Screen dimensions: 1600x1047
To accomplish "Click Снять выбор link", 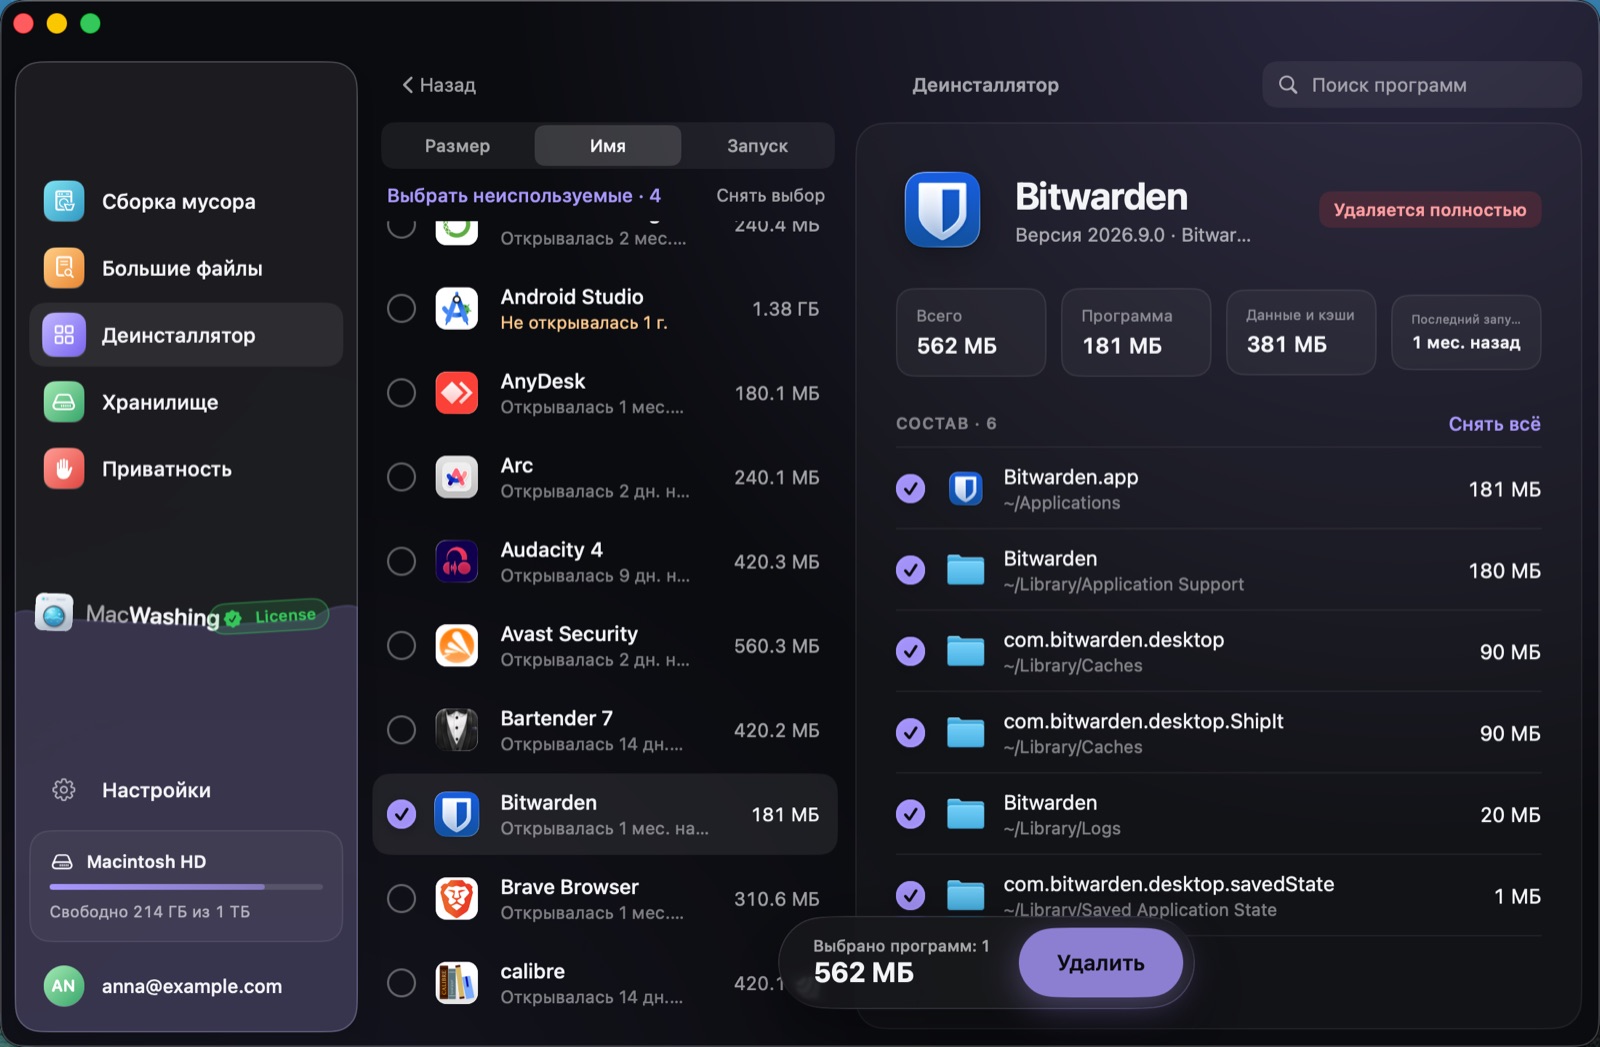I will [770, 196].
